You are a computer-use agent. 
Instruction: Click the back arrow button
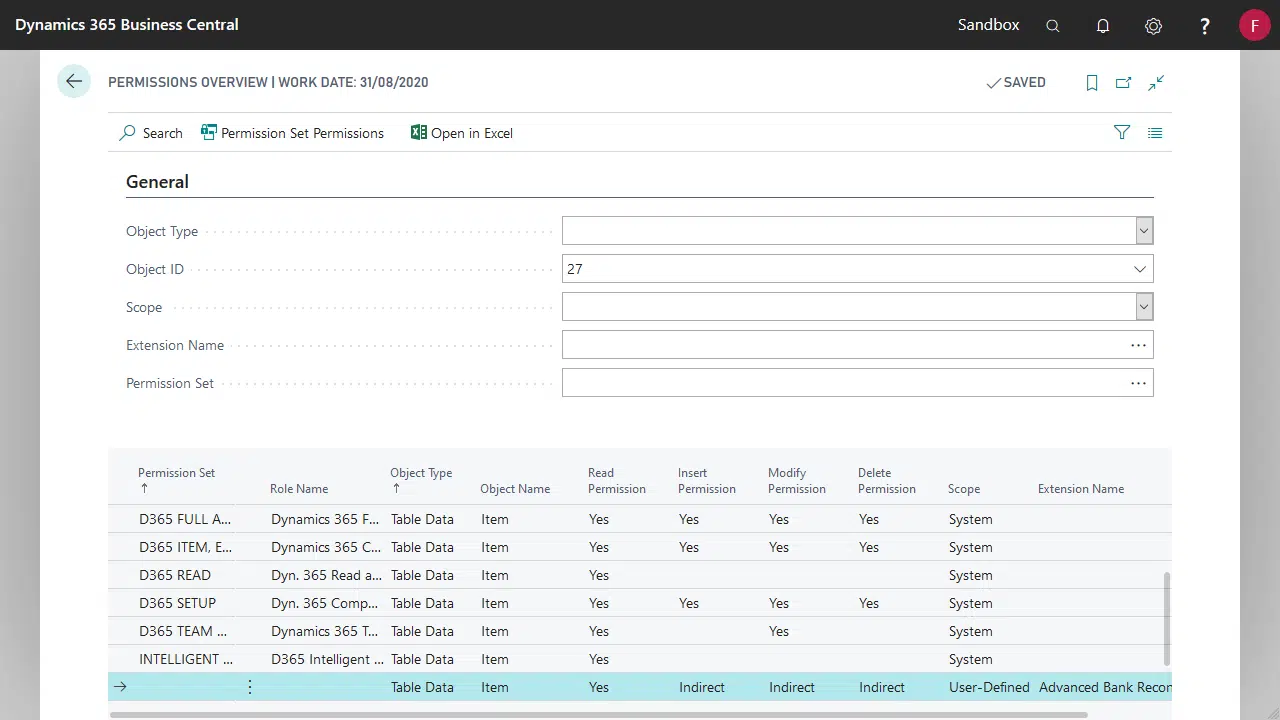coord(74,82)
